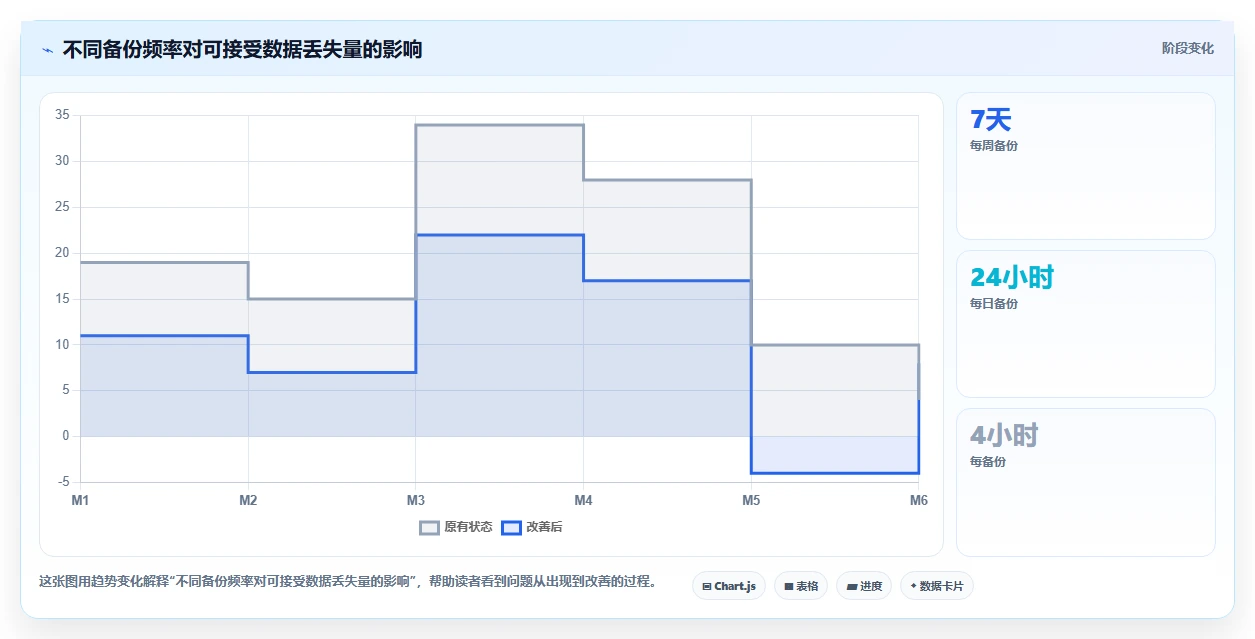The height and width of the screenshot is (639, 1255).
Task: Click the 每日备份 caption
Action: coord(994,304)
